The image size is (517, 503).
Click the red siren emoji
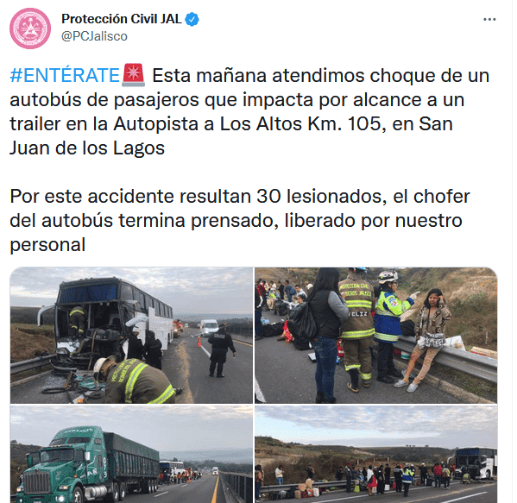pos(133,75)
